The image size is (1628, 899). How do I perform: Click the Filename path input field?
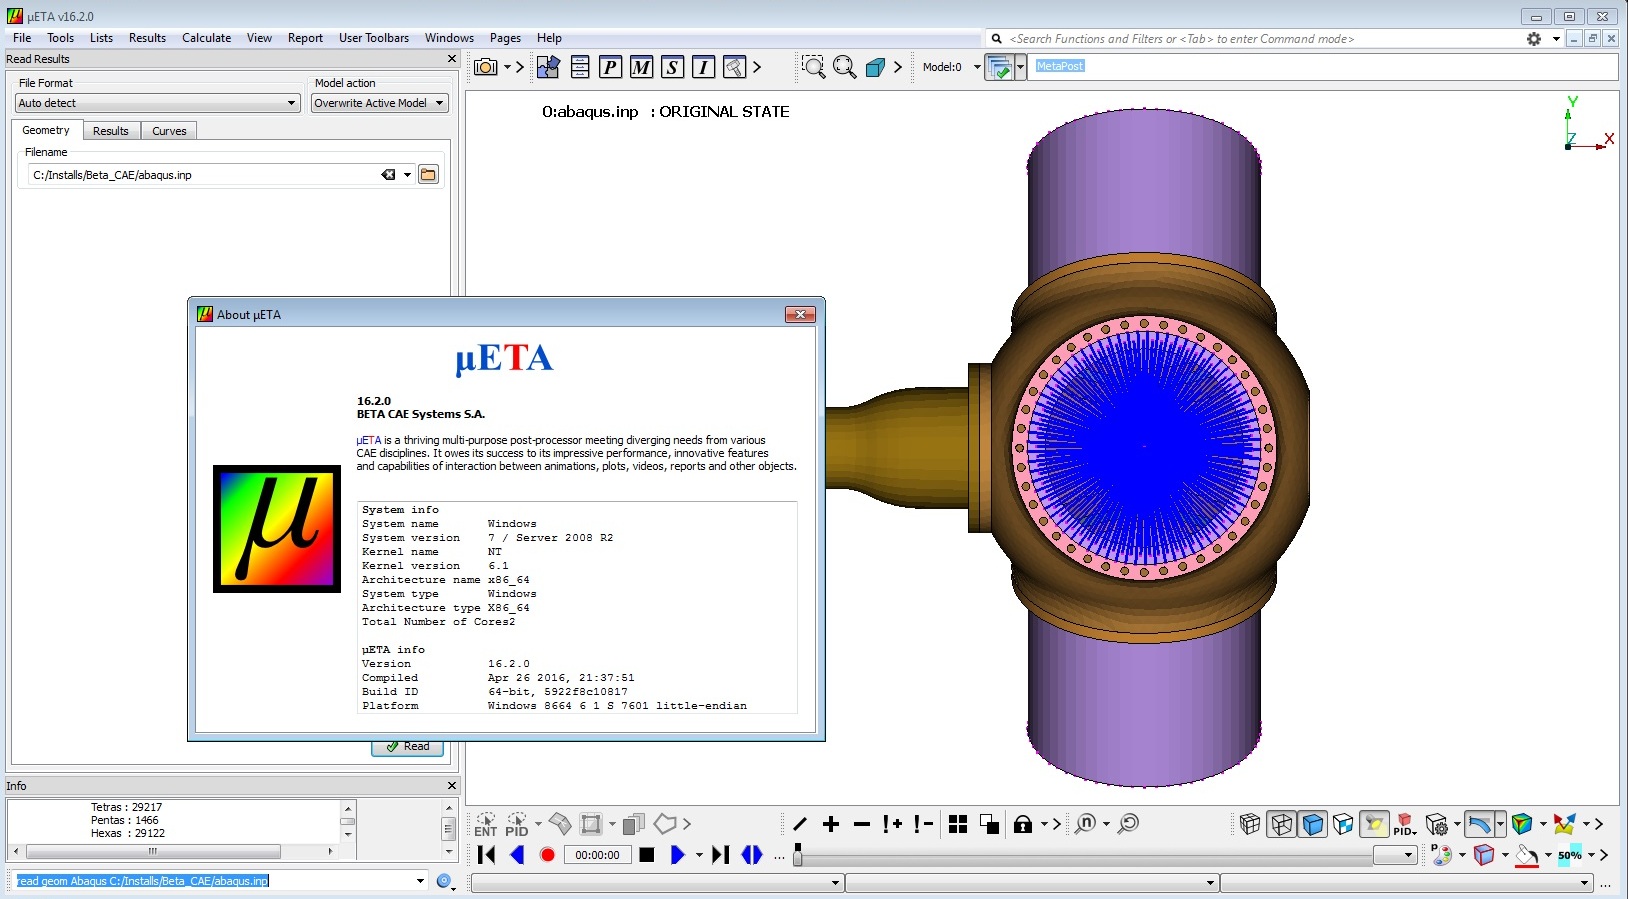[205, 175]
